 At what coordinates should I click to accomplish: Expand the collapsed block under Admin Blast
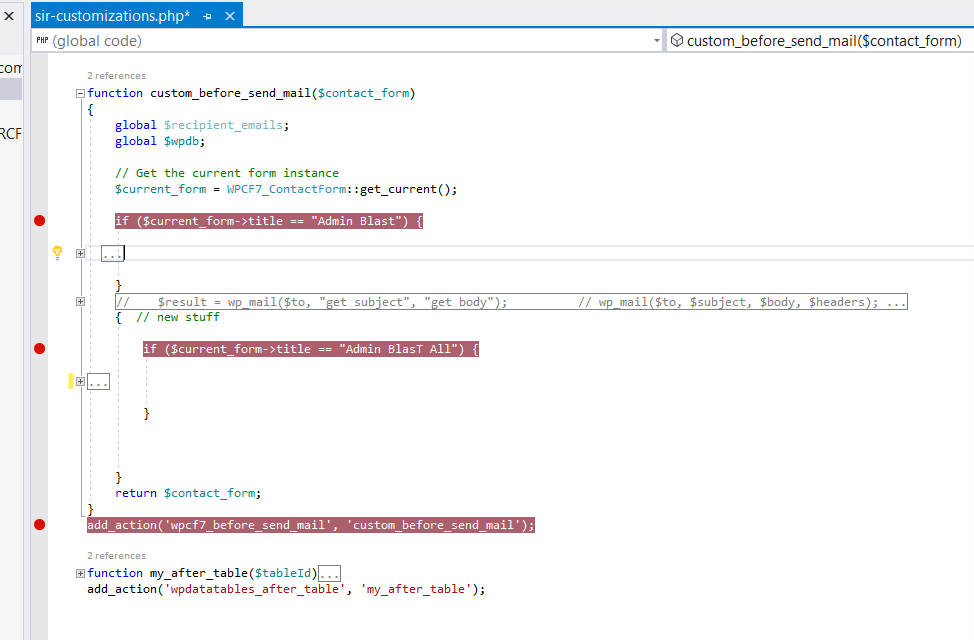pos(80,253)
